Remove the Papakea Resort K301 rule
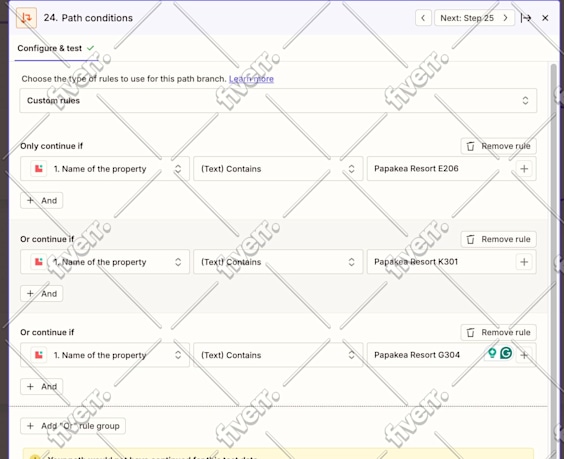 pyautogui.click(x=498, y=239)
